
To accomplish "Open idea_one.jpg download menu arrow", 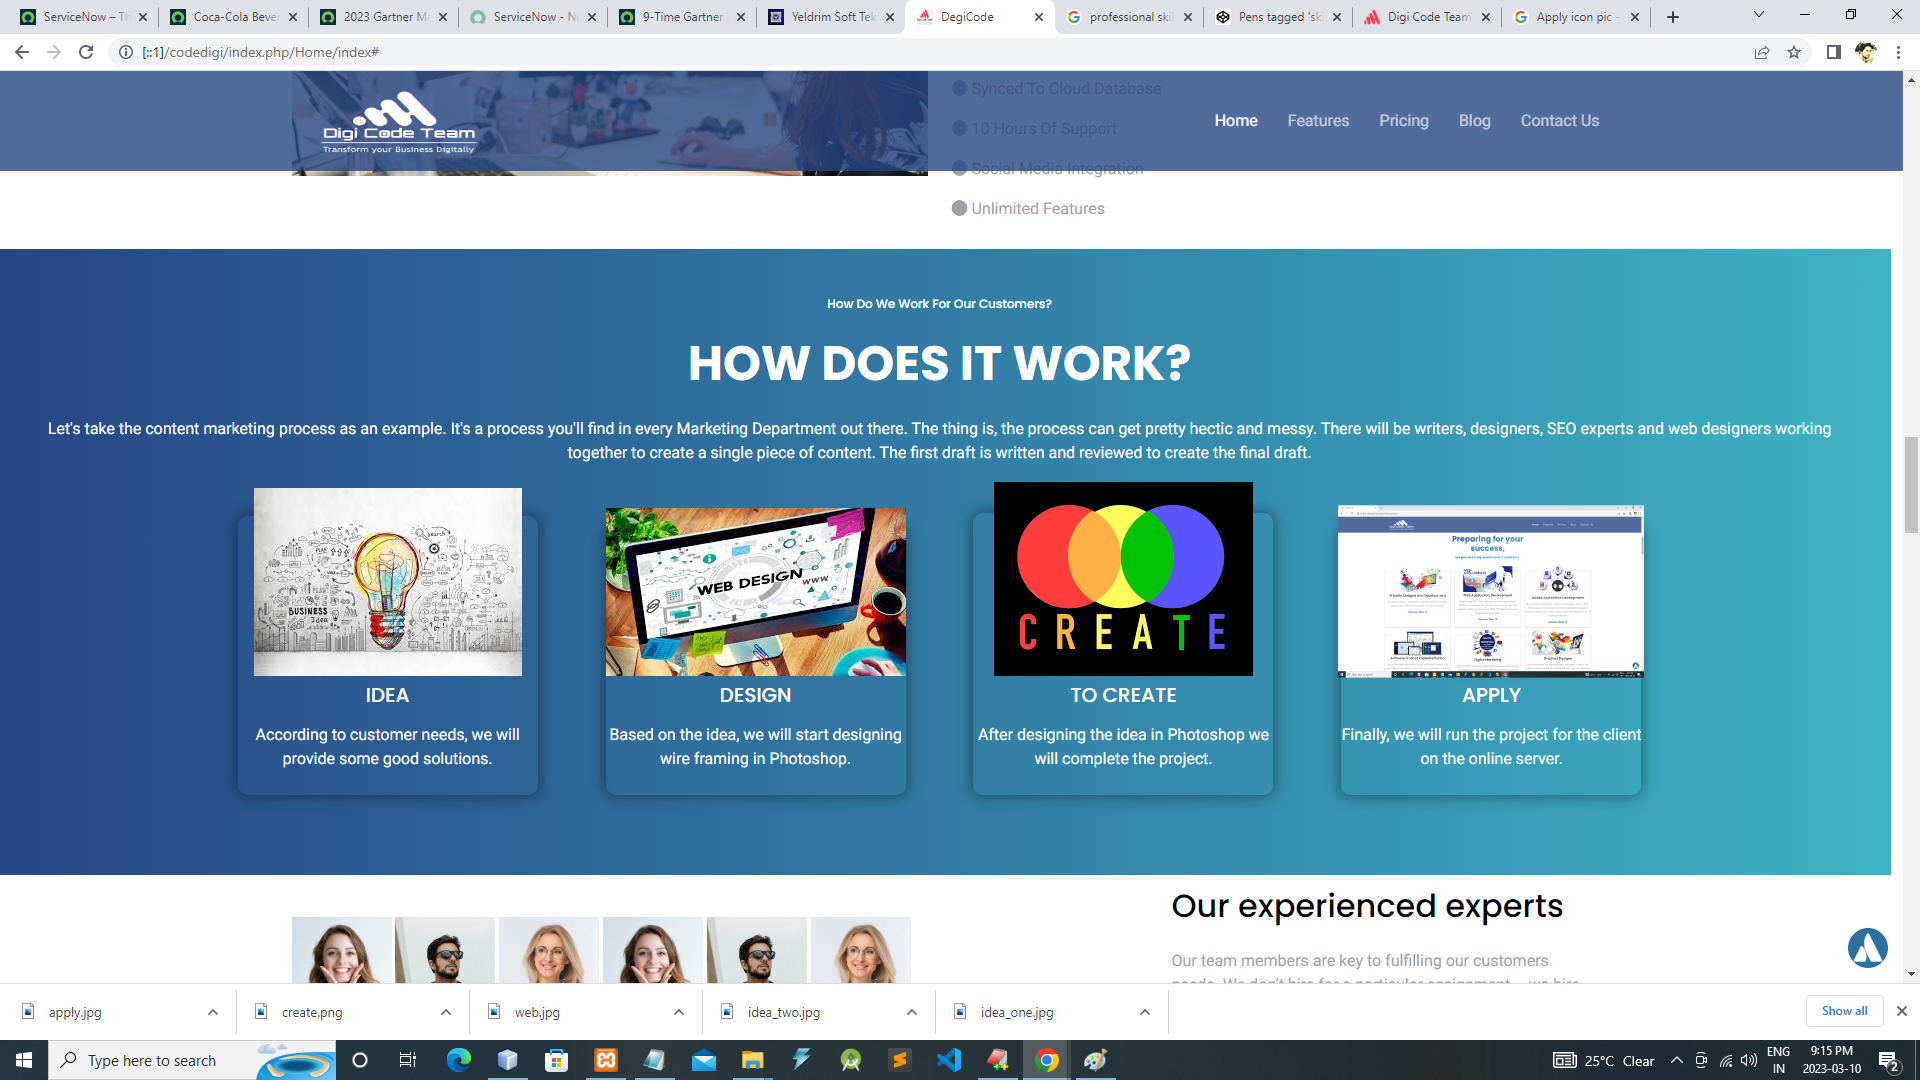I will tap(1145, 1012).
